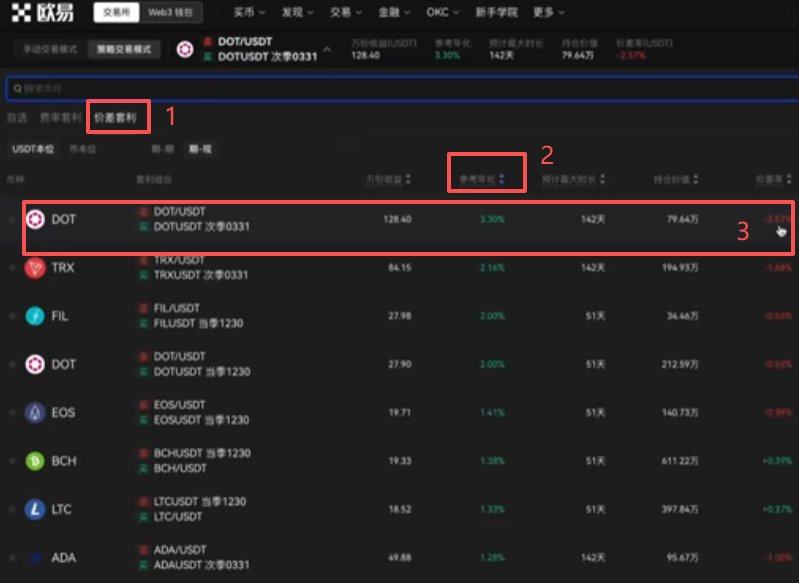Image resolution: width=799 pixels, height=583 pixels.
Task: Select the Web3 钱包 tab
Action: [171, 12]
